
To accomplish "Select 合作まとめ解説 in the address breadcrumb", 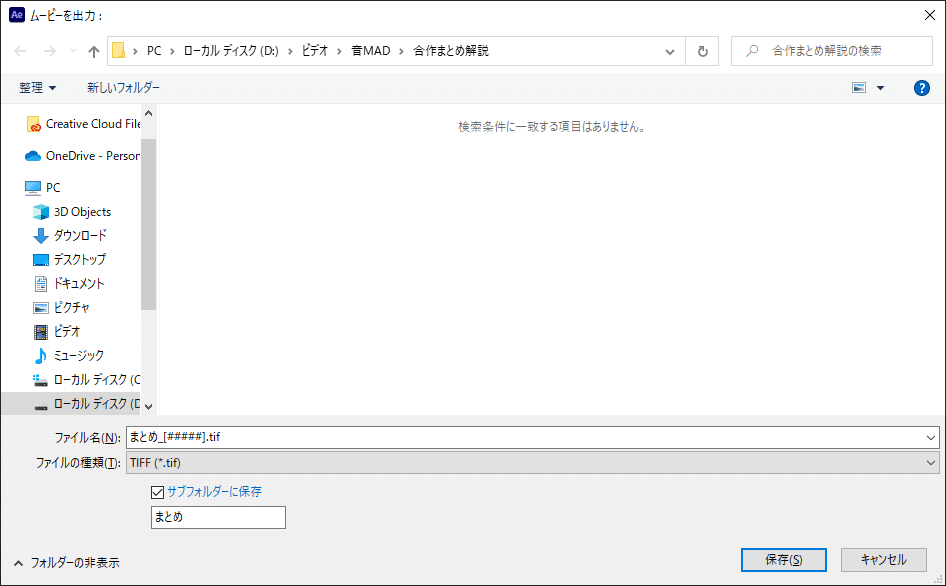I will coord(451,51).
